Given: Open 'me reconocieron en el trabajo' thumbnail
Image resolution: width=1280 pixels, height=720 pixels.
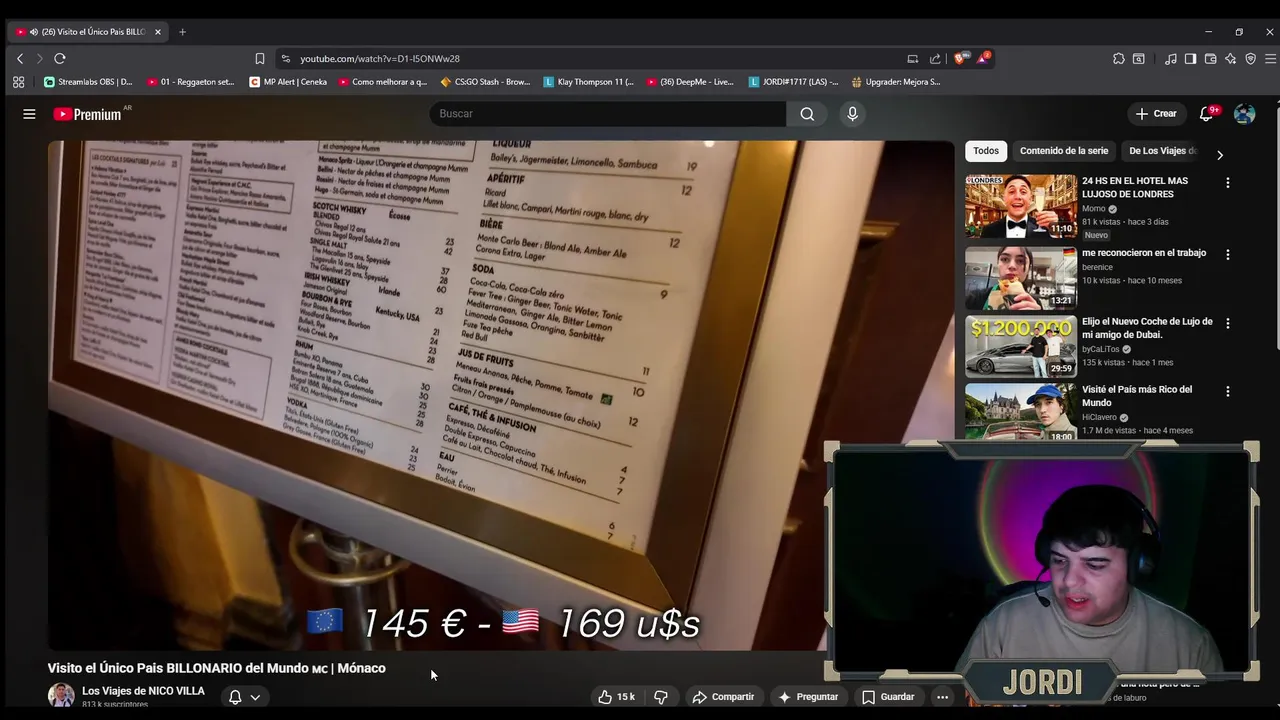Looking at the screenshot, I should click(1021, 278).
